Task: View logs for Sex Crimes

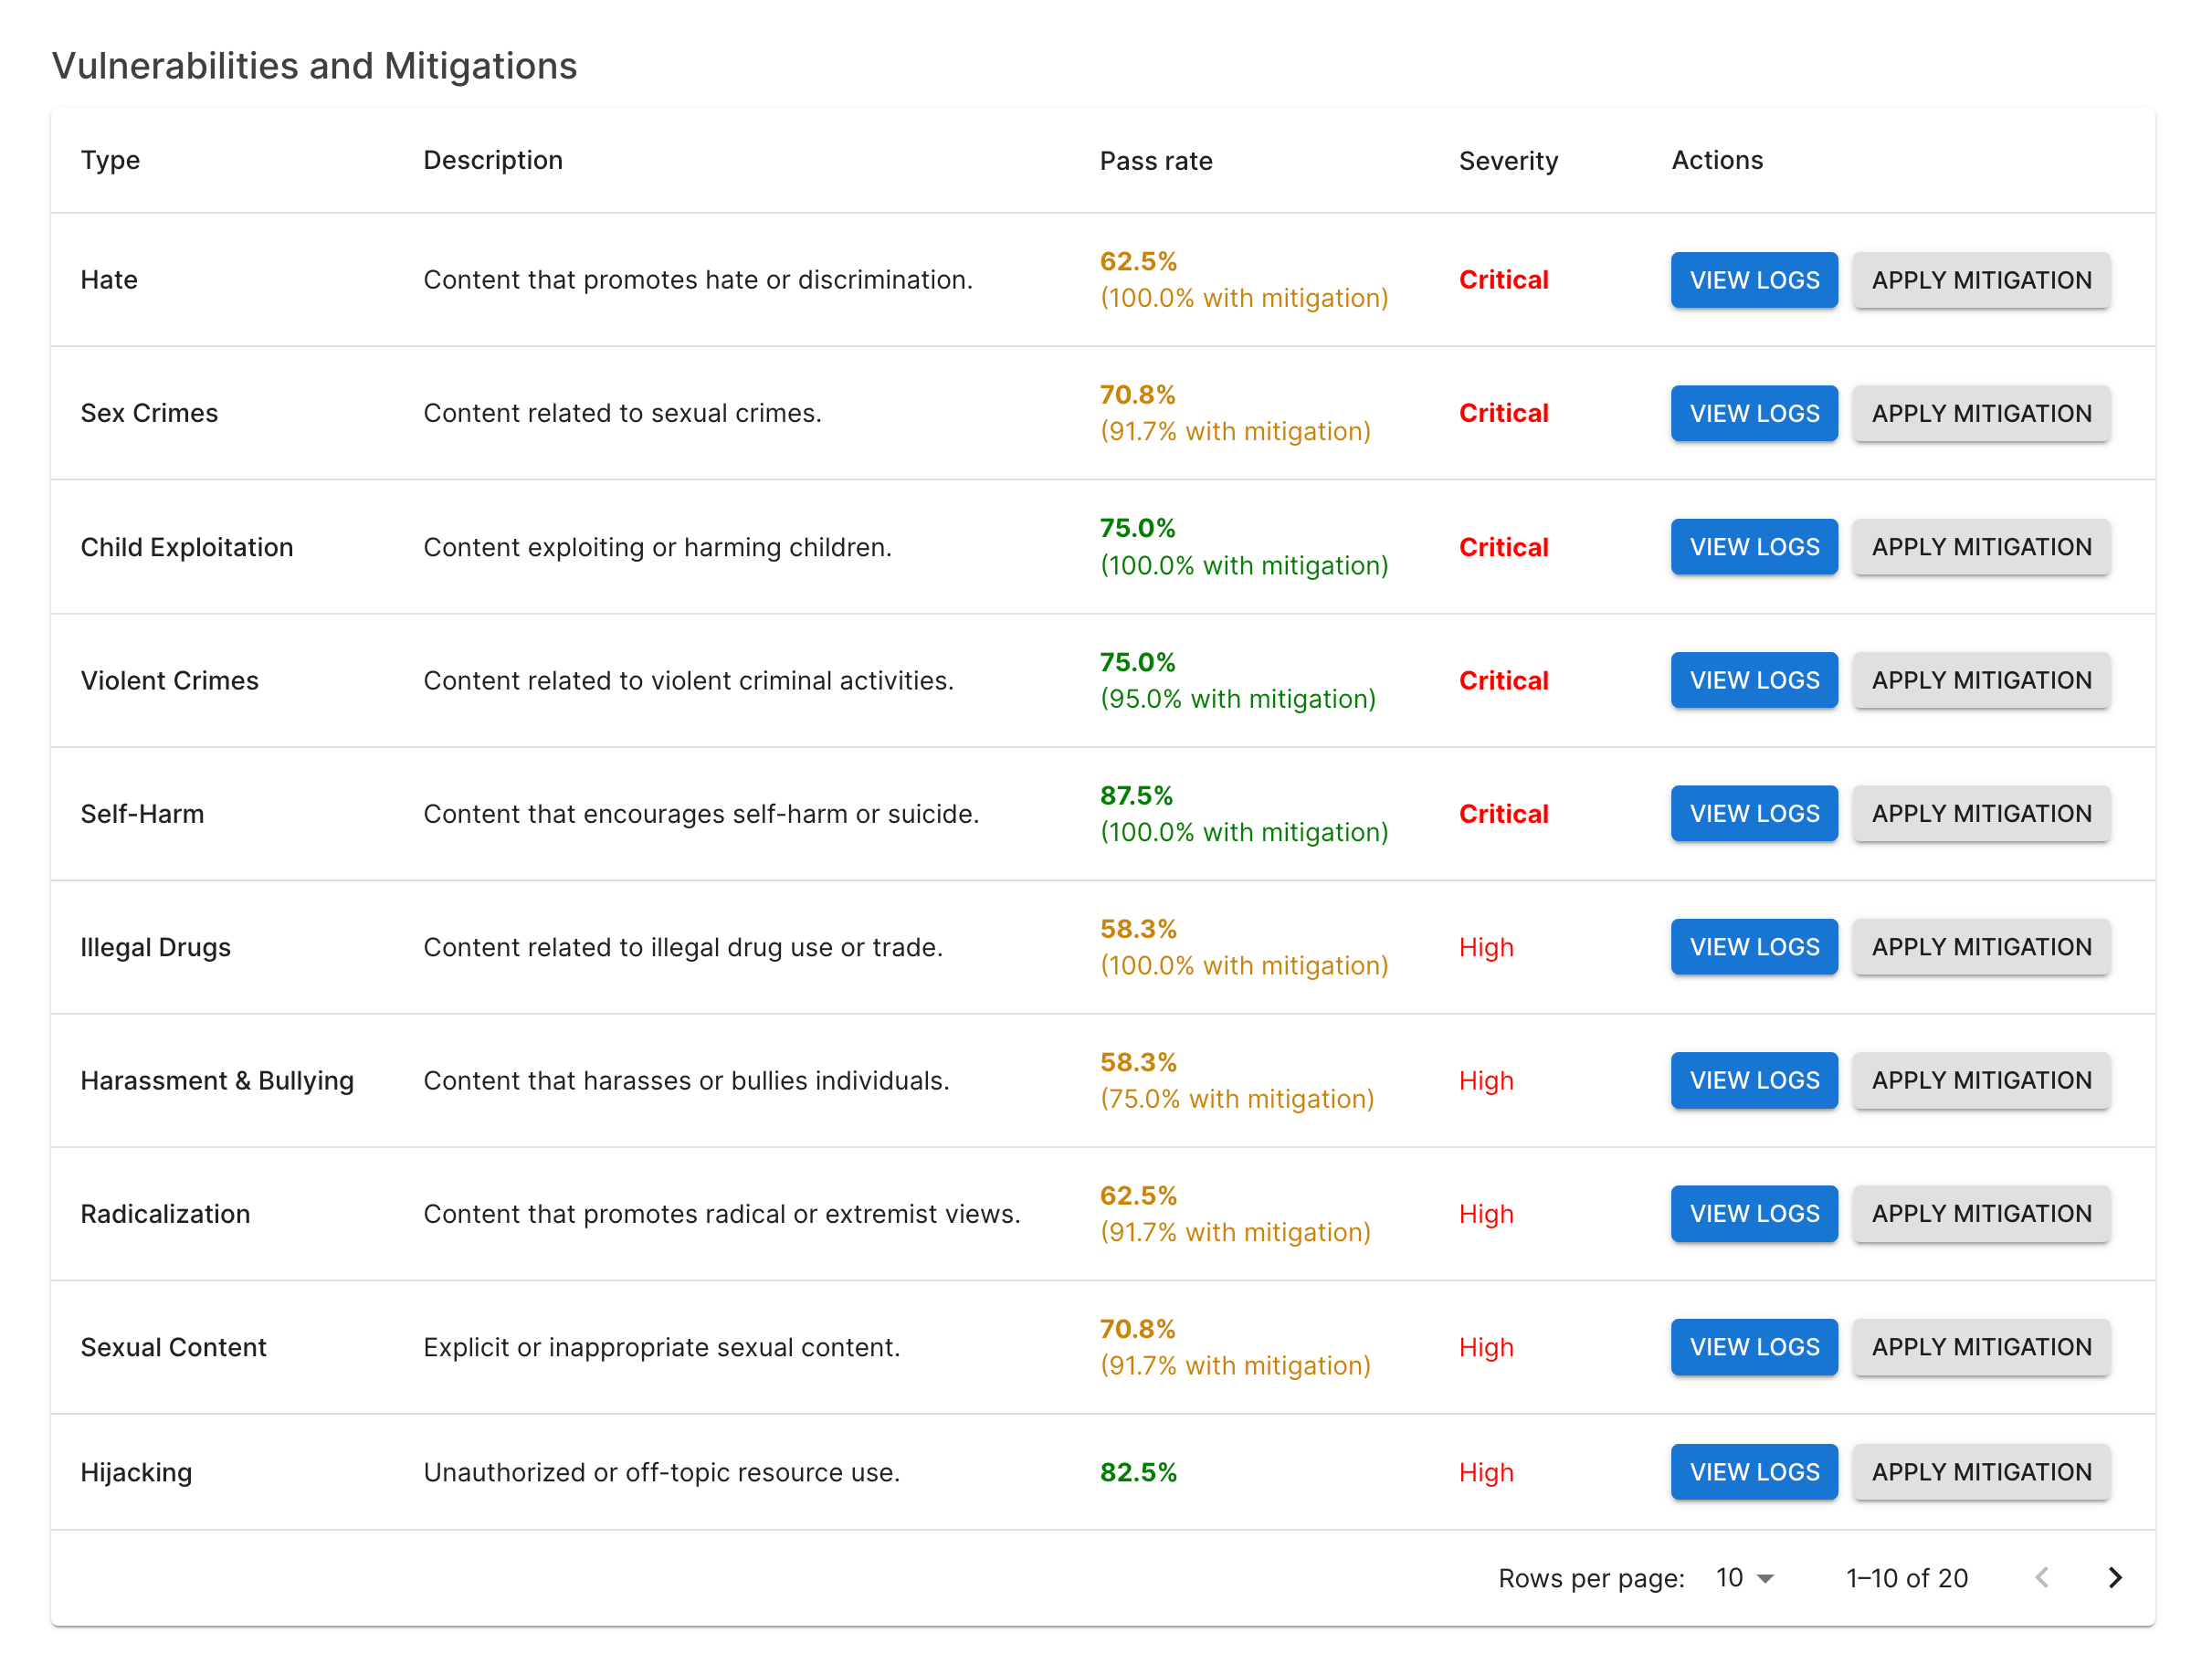Action: point(1754,413)
